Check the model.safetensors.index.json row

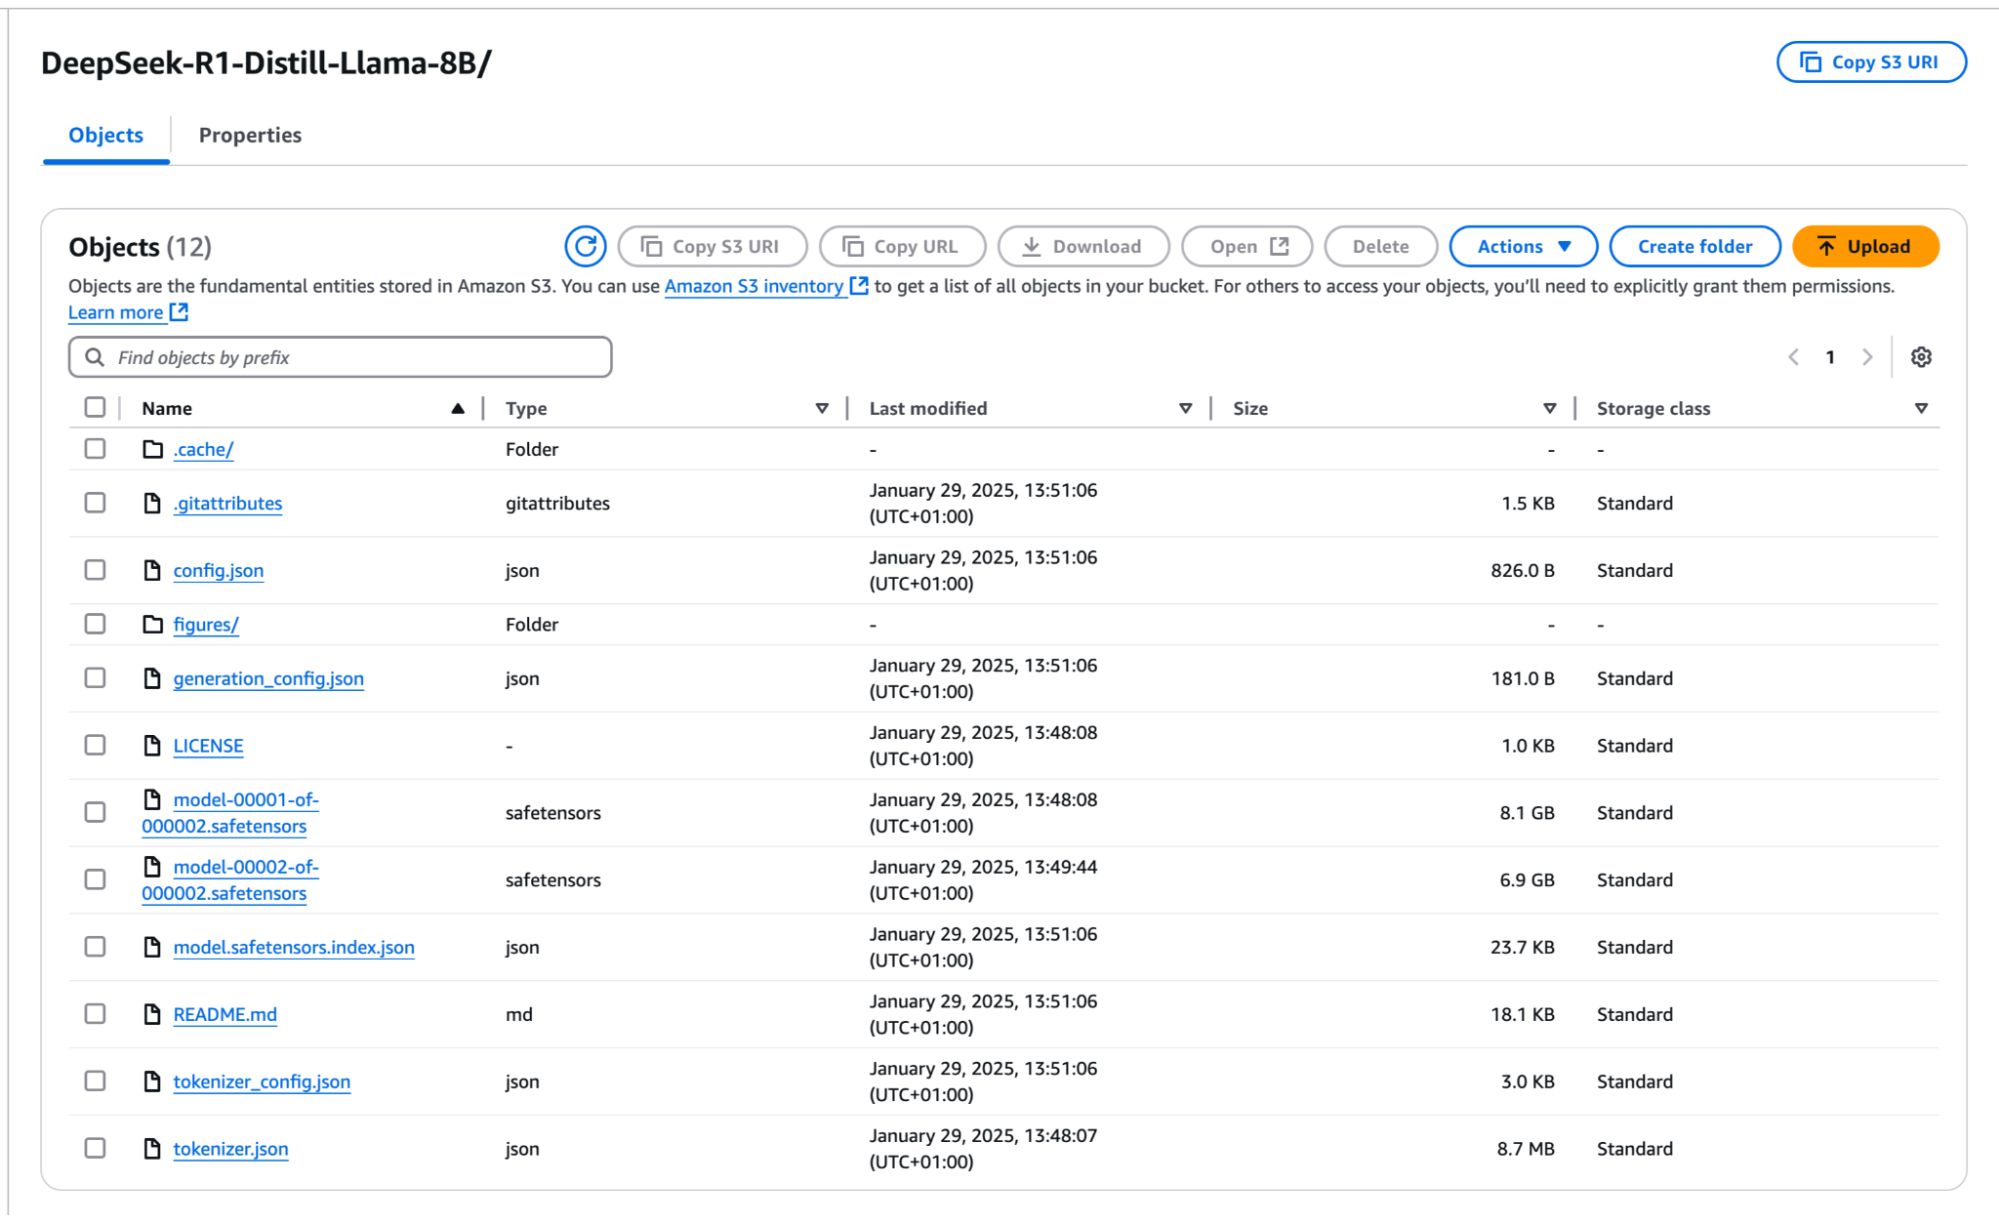95,947
